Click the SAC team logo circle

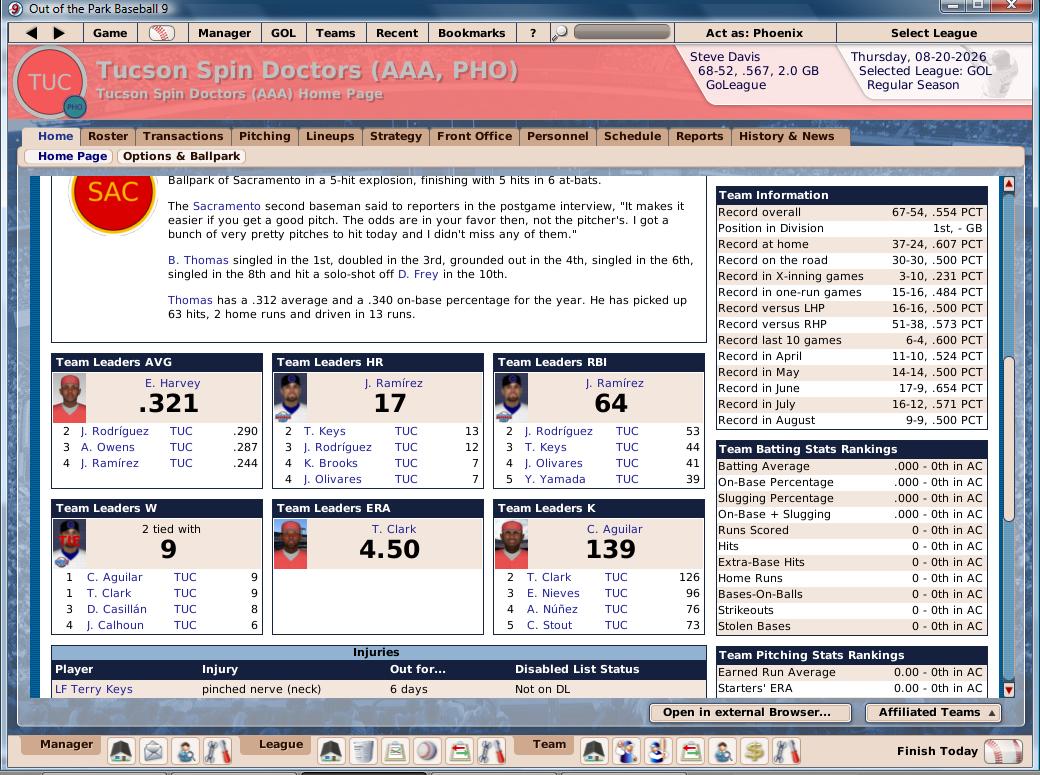pyautogui.click(x=113, y=193)
